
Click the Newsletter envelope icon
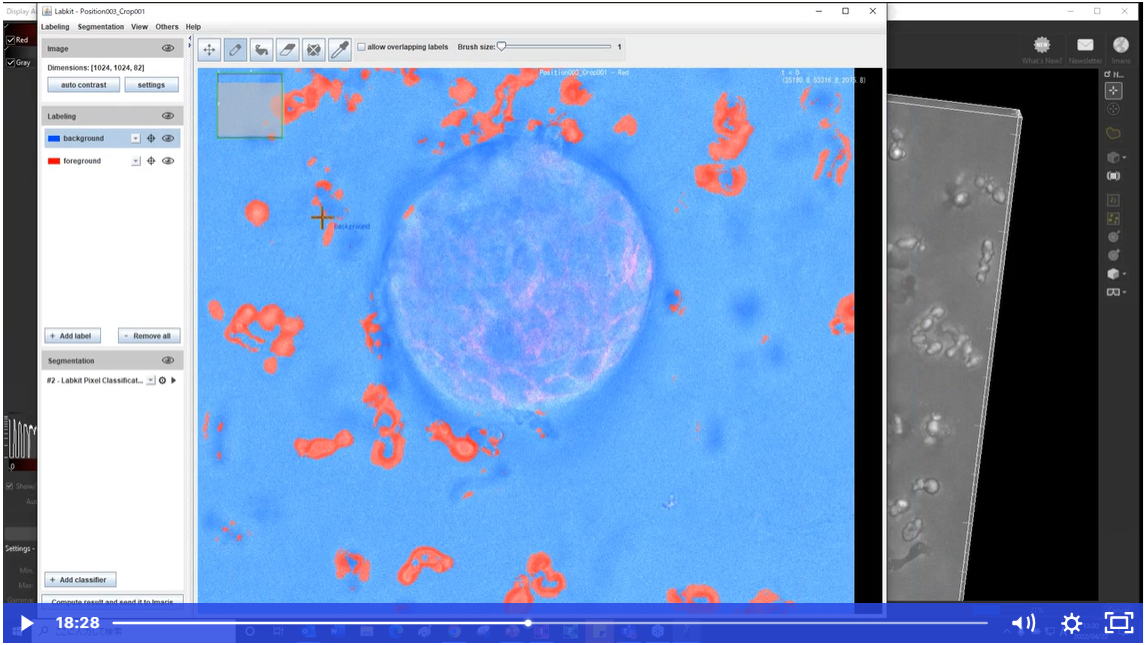coord(1085,45)
